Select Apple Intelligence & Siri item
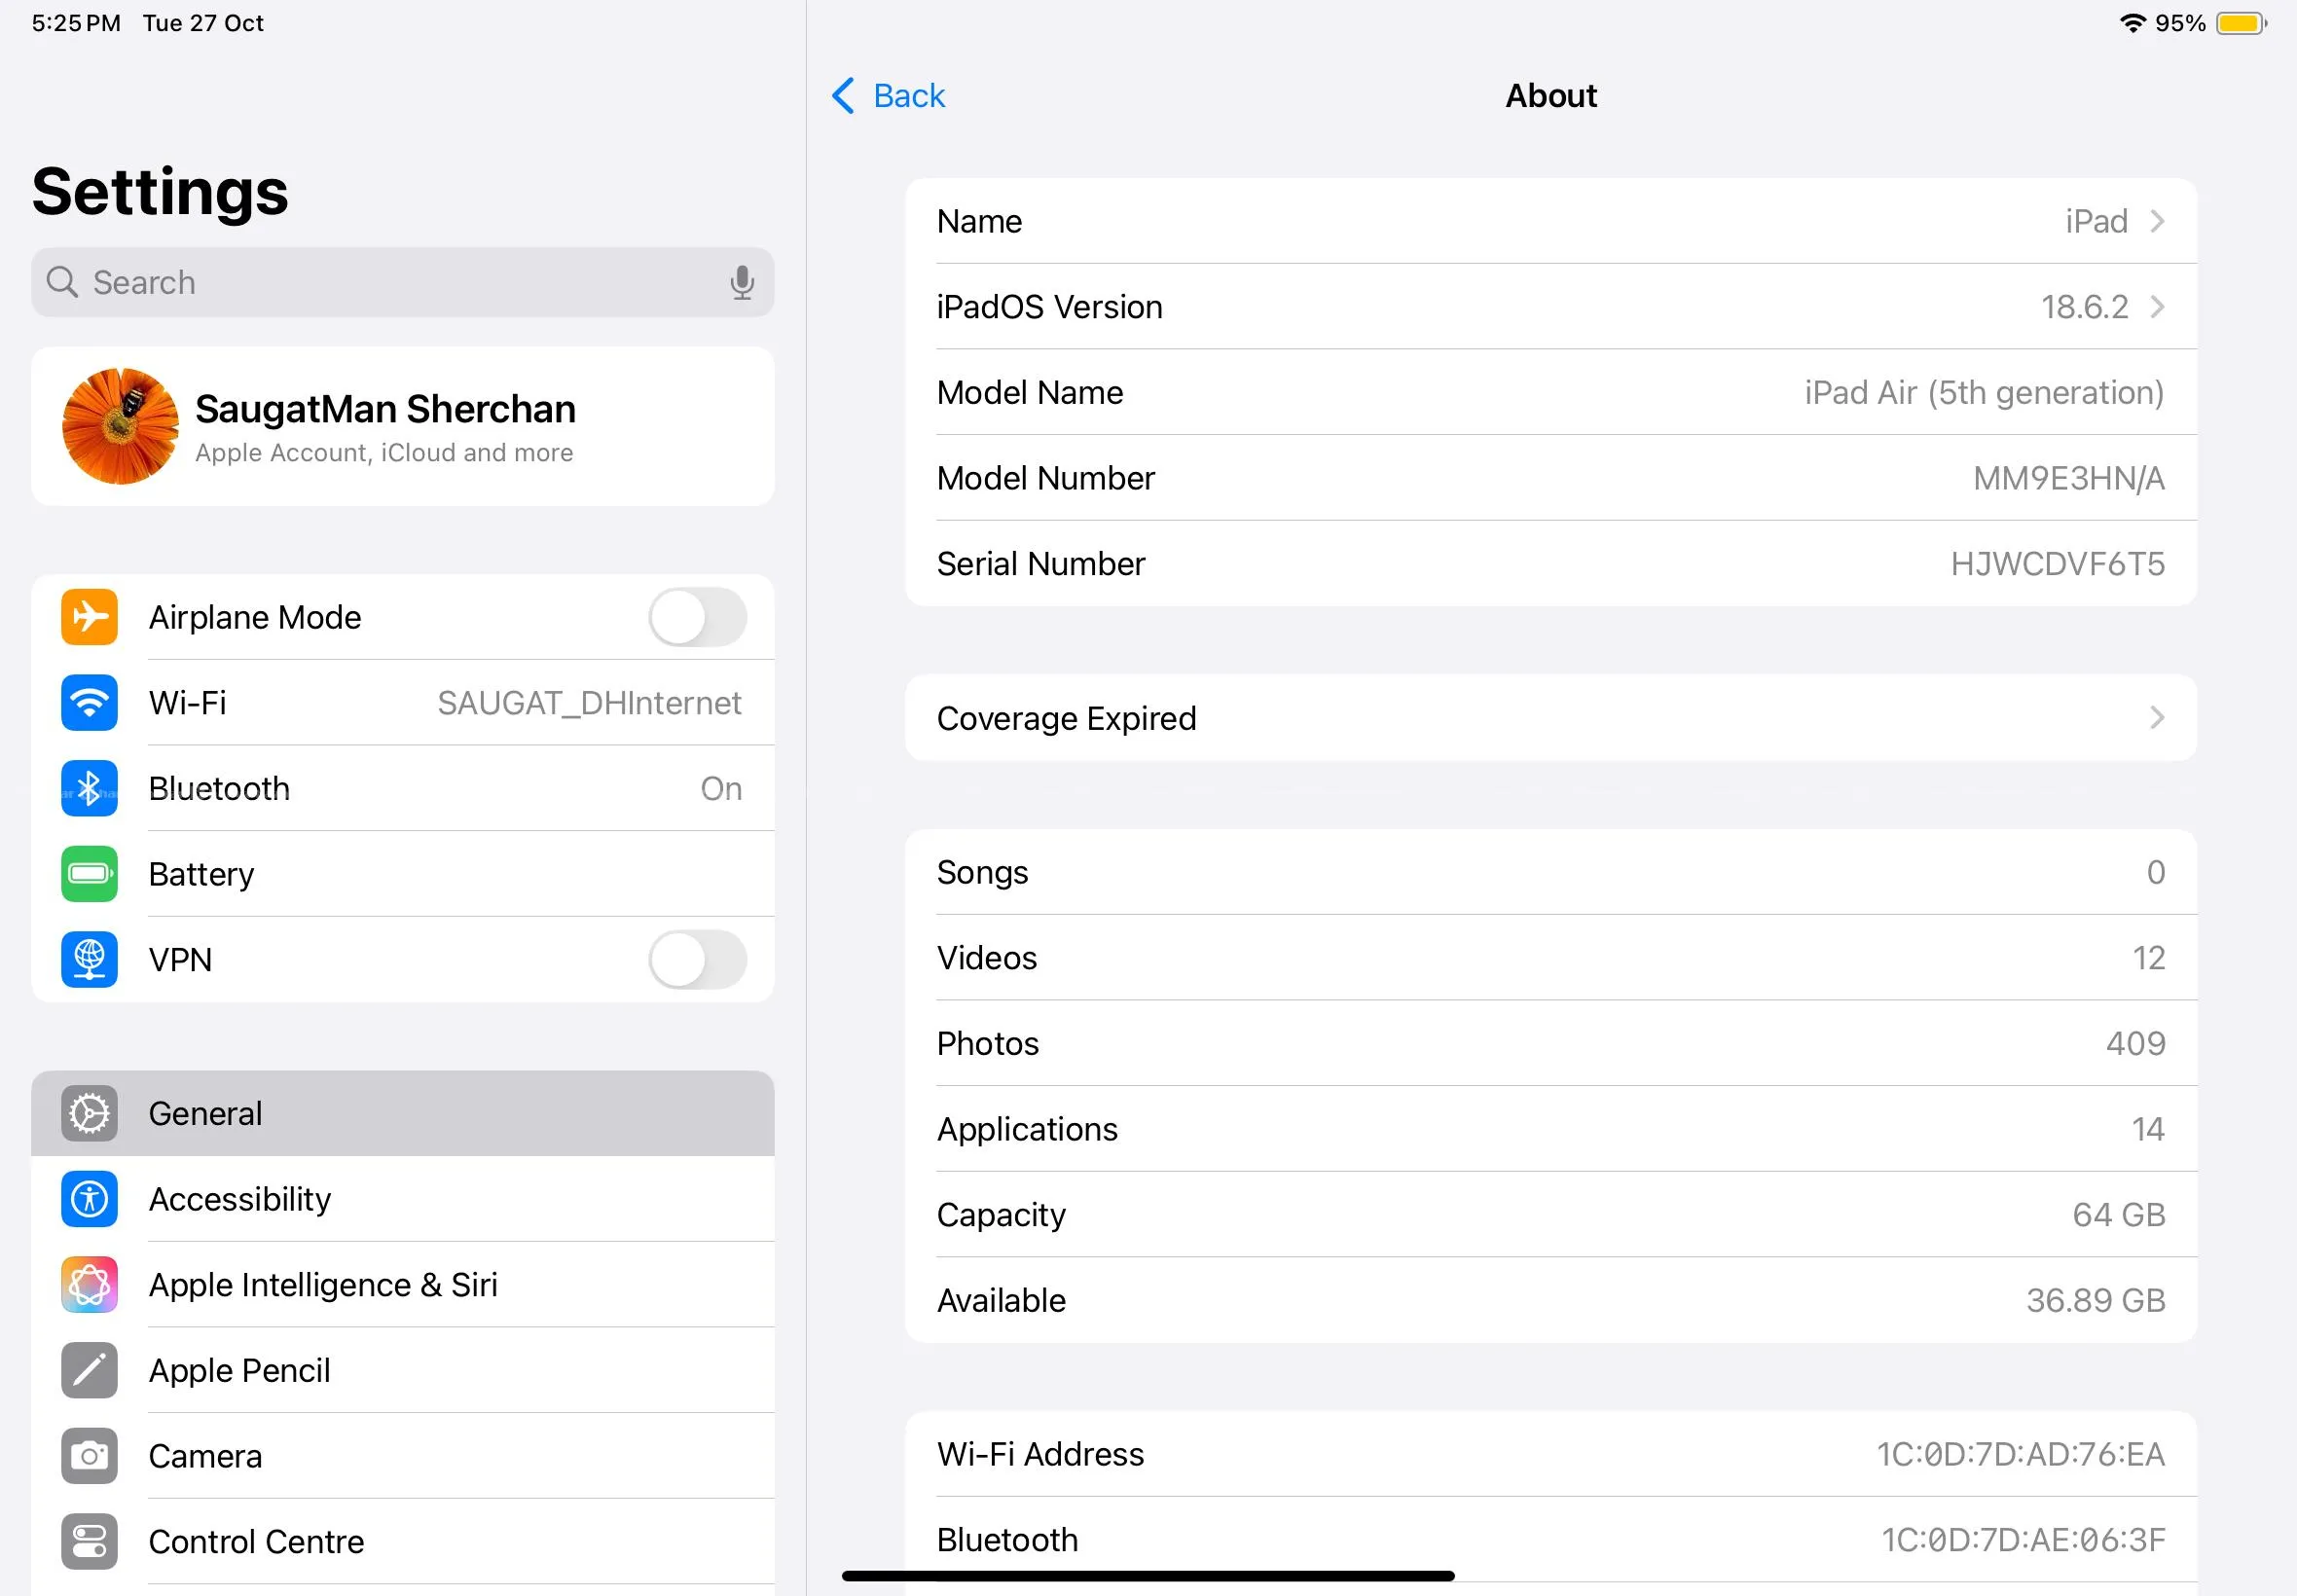This screenshot has height=1596, width=2297. 403,1285
